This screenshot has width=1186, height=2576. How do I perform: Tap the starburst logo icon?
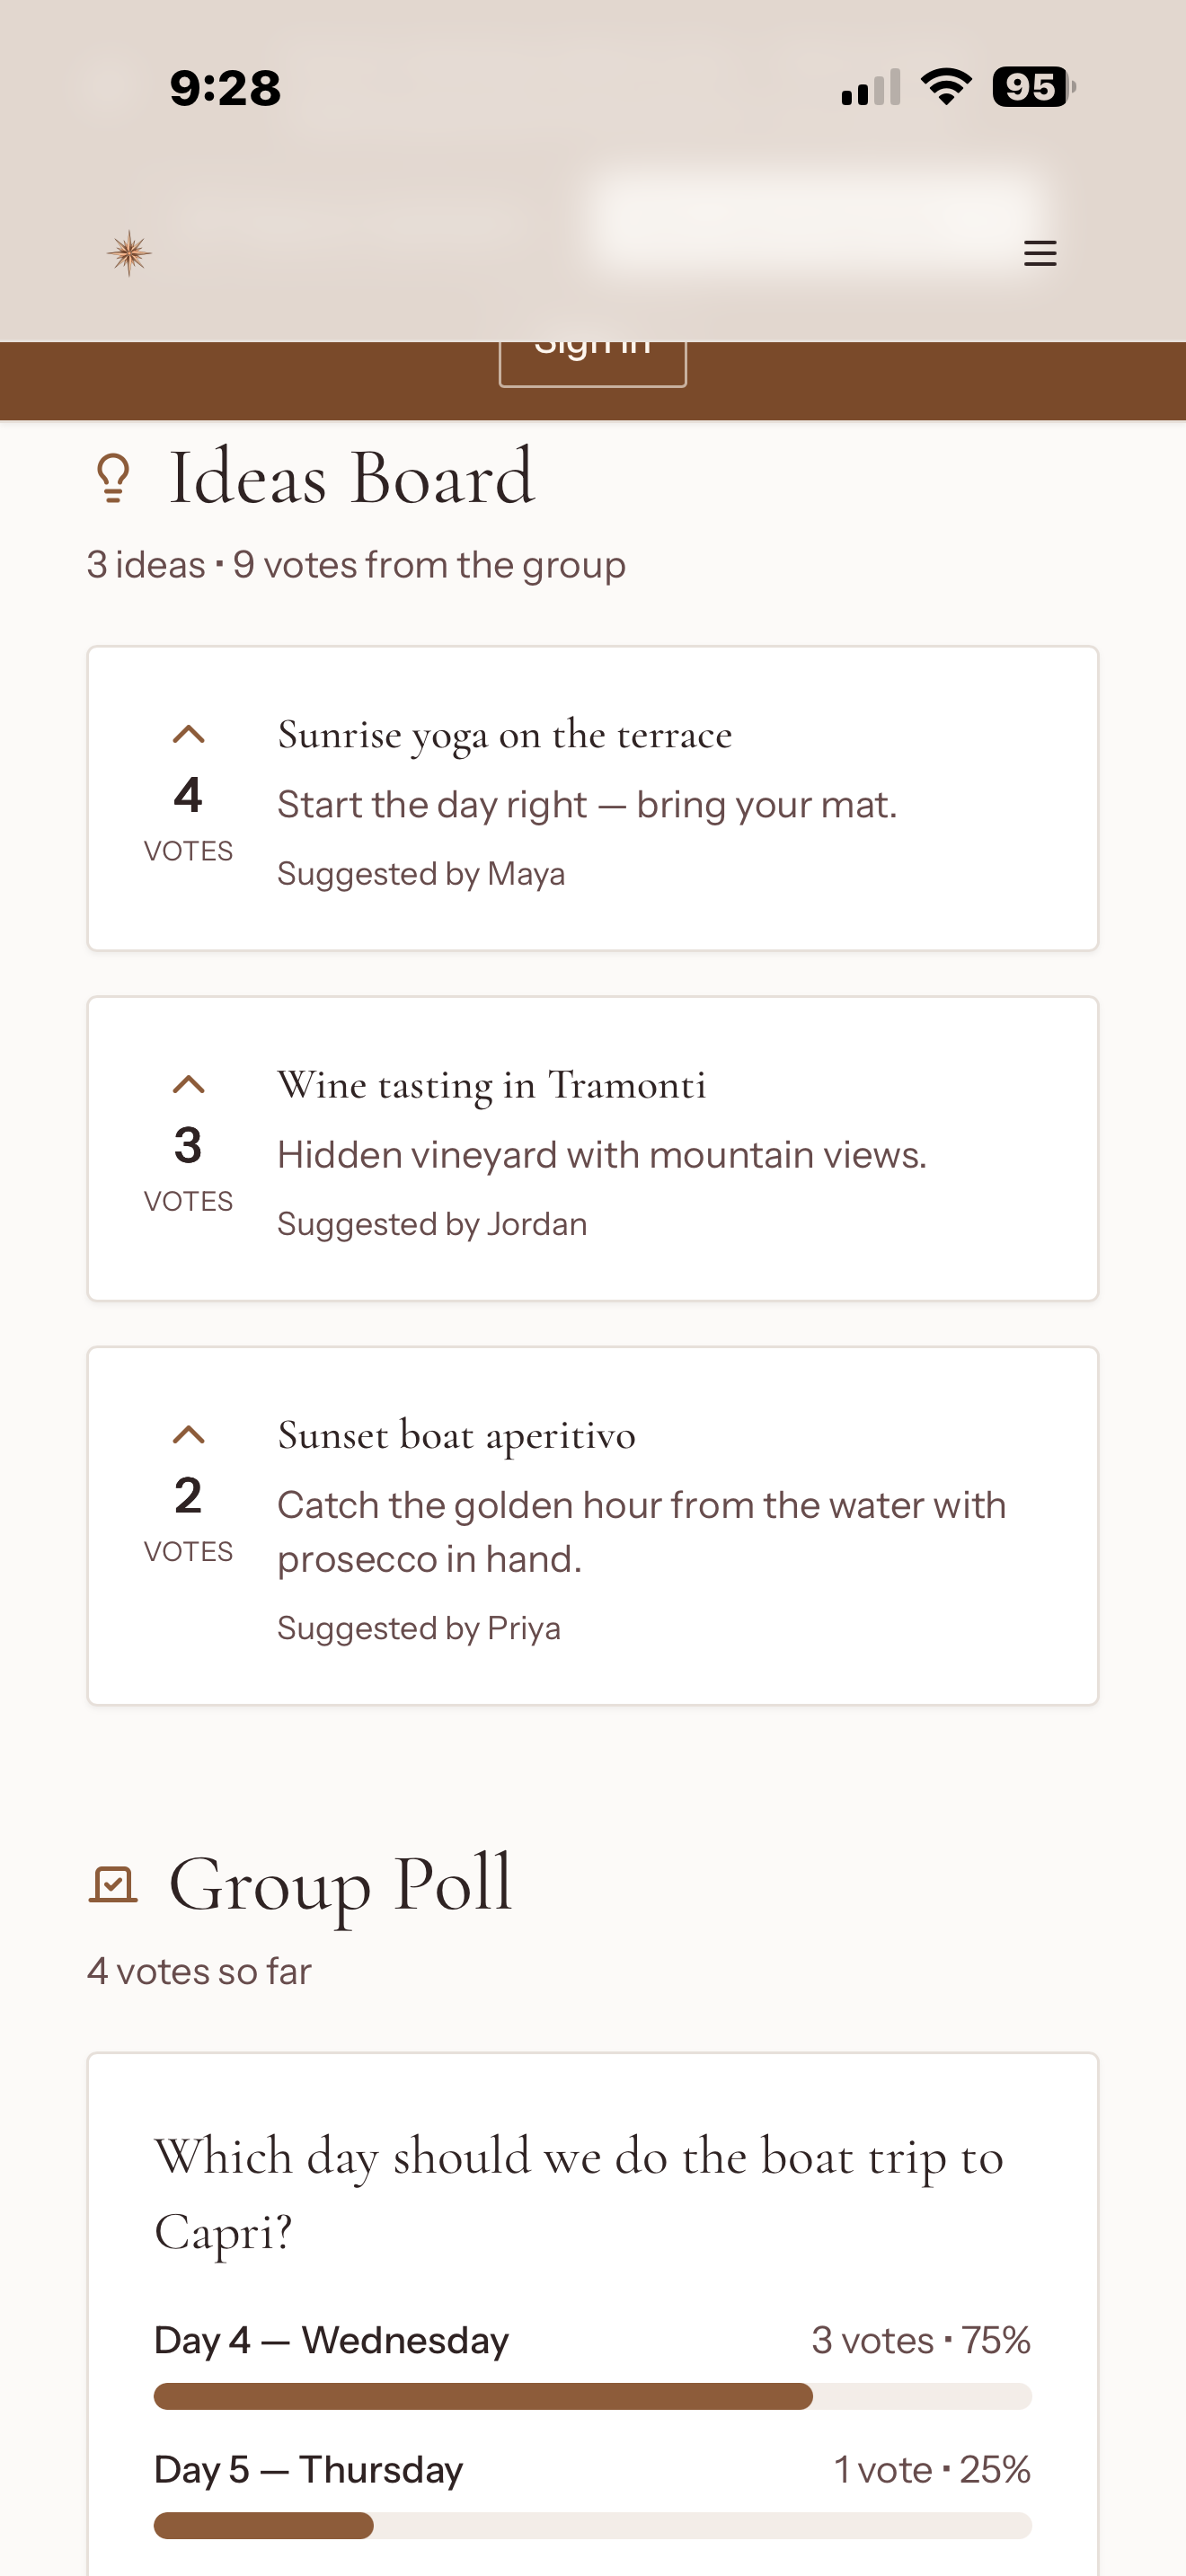[129, 253]
